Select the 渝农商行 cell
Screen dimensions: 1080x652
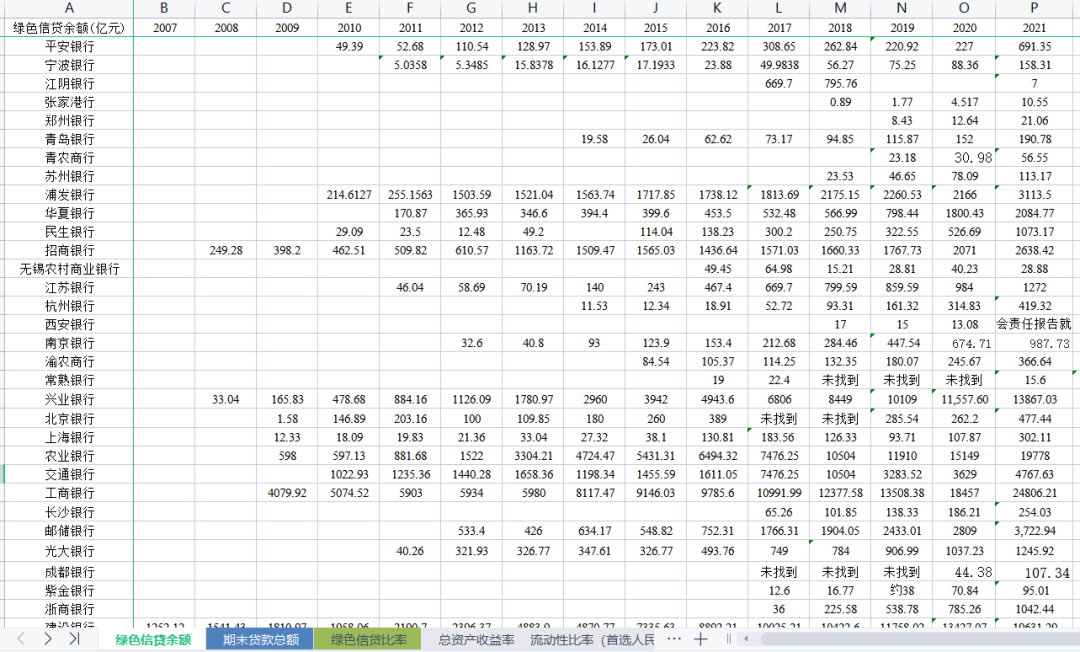(x=69, y=362)
